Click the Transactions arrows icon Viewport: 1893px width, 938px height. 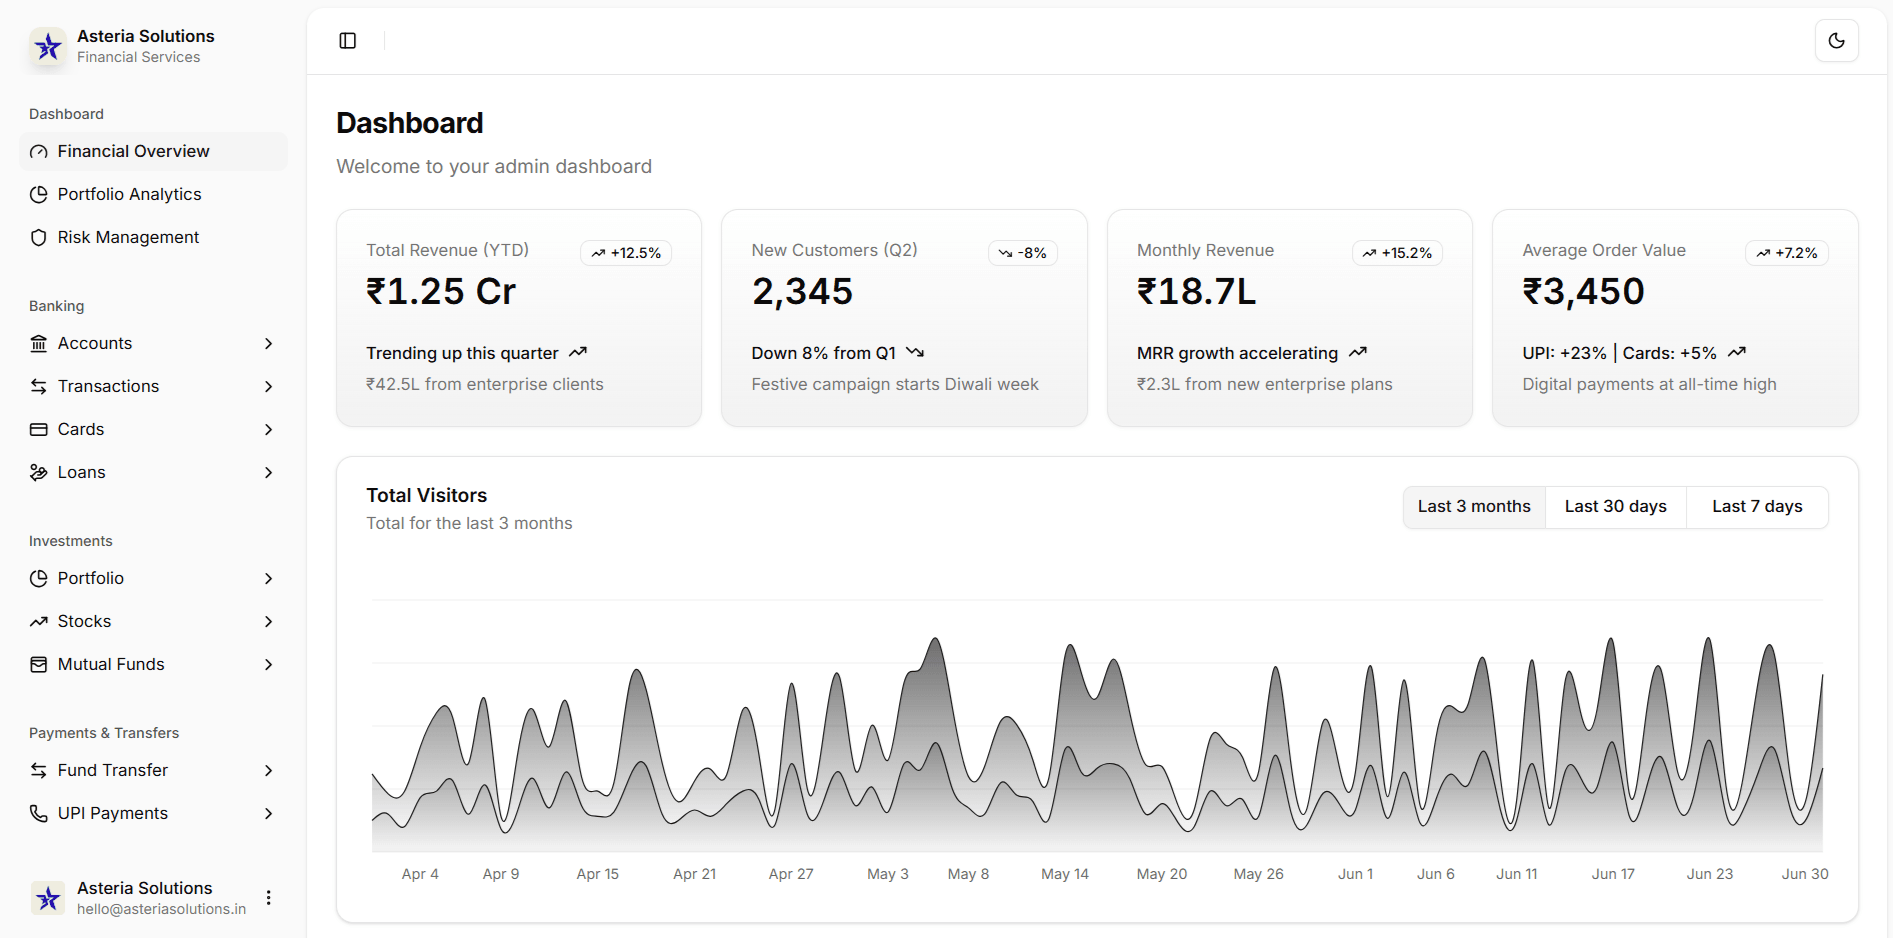(x=39, y=387)
